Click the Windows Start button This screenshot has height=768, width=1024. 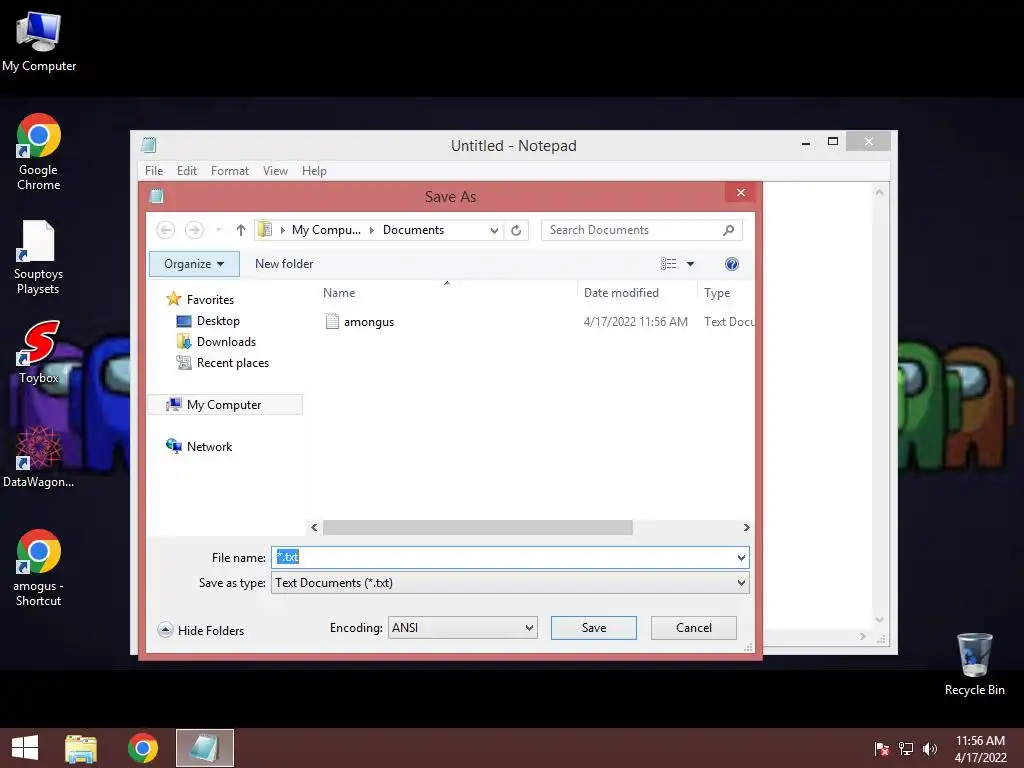click(25, 748)
